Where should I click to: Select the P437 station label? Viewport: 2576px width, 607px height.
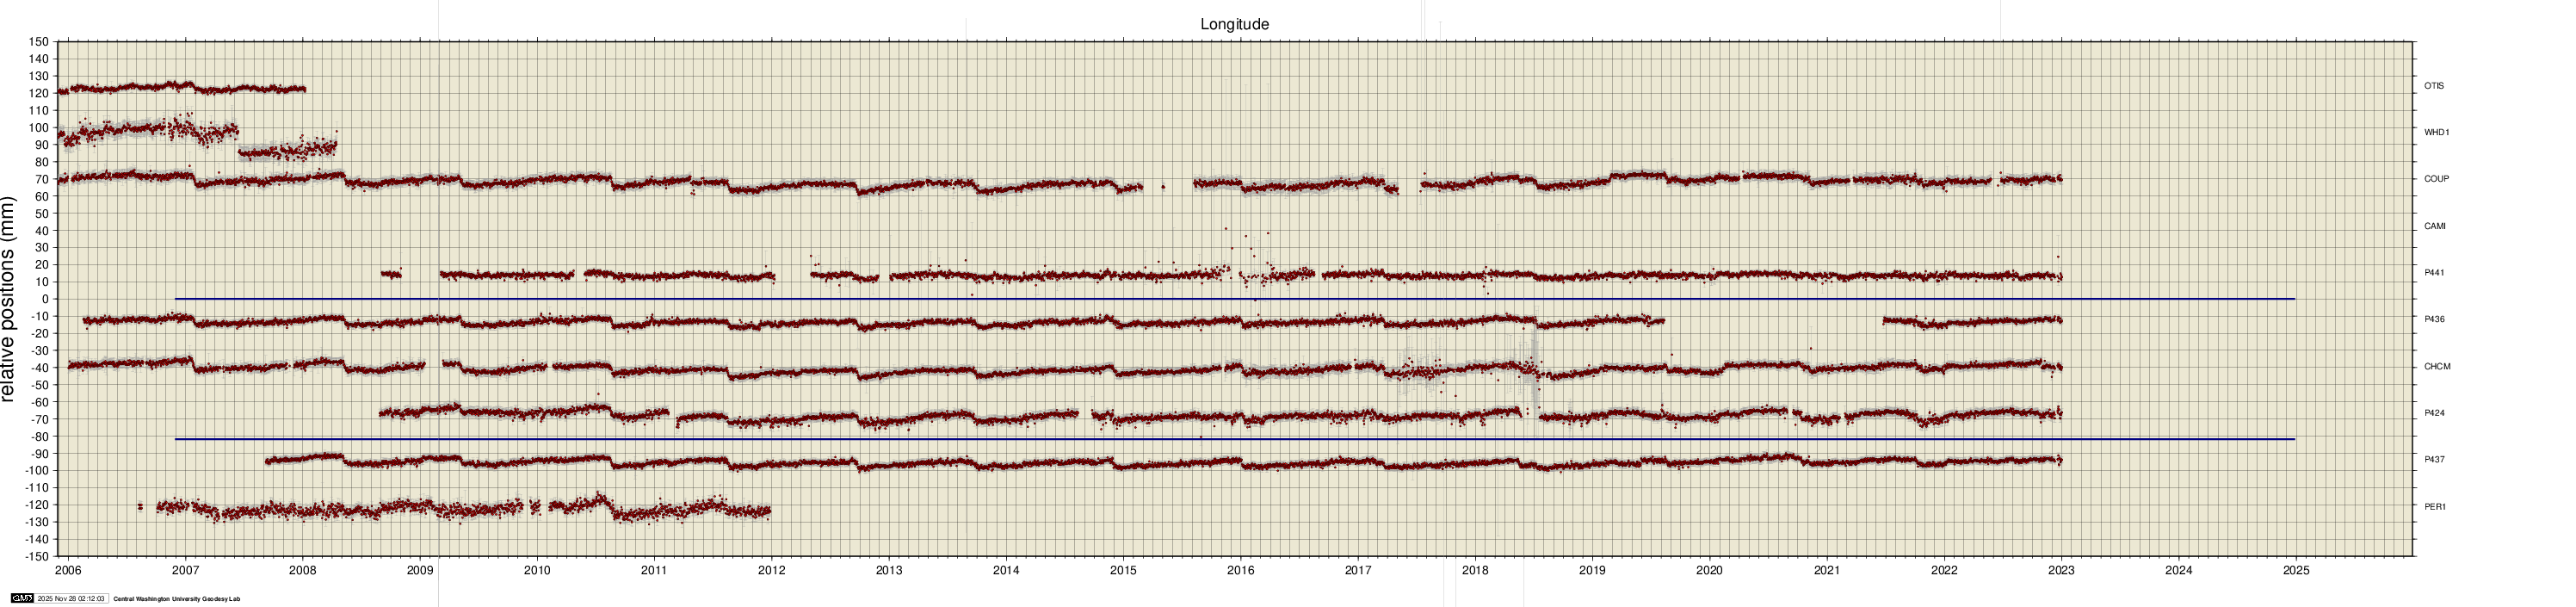tap(2434, 459)
